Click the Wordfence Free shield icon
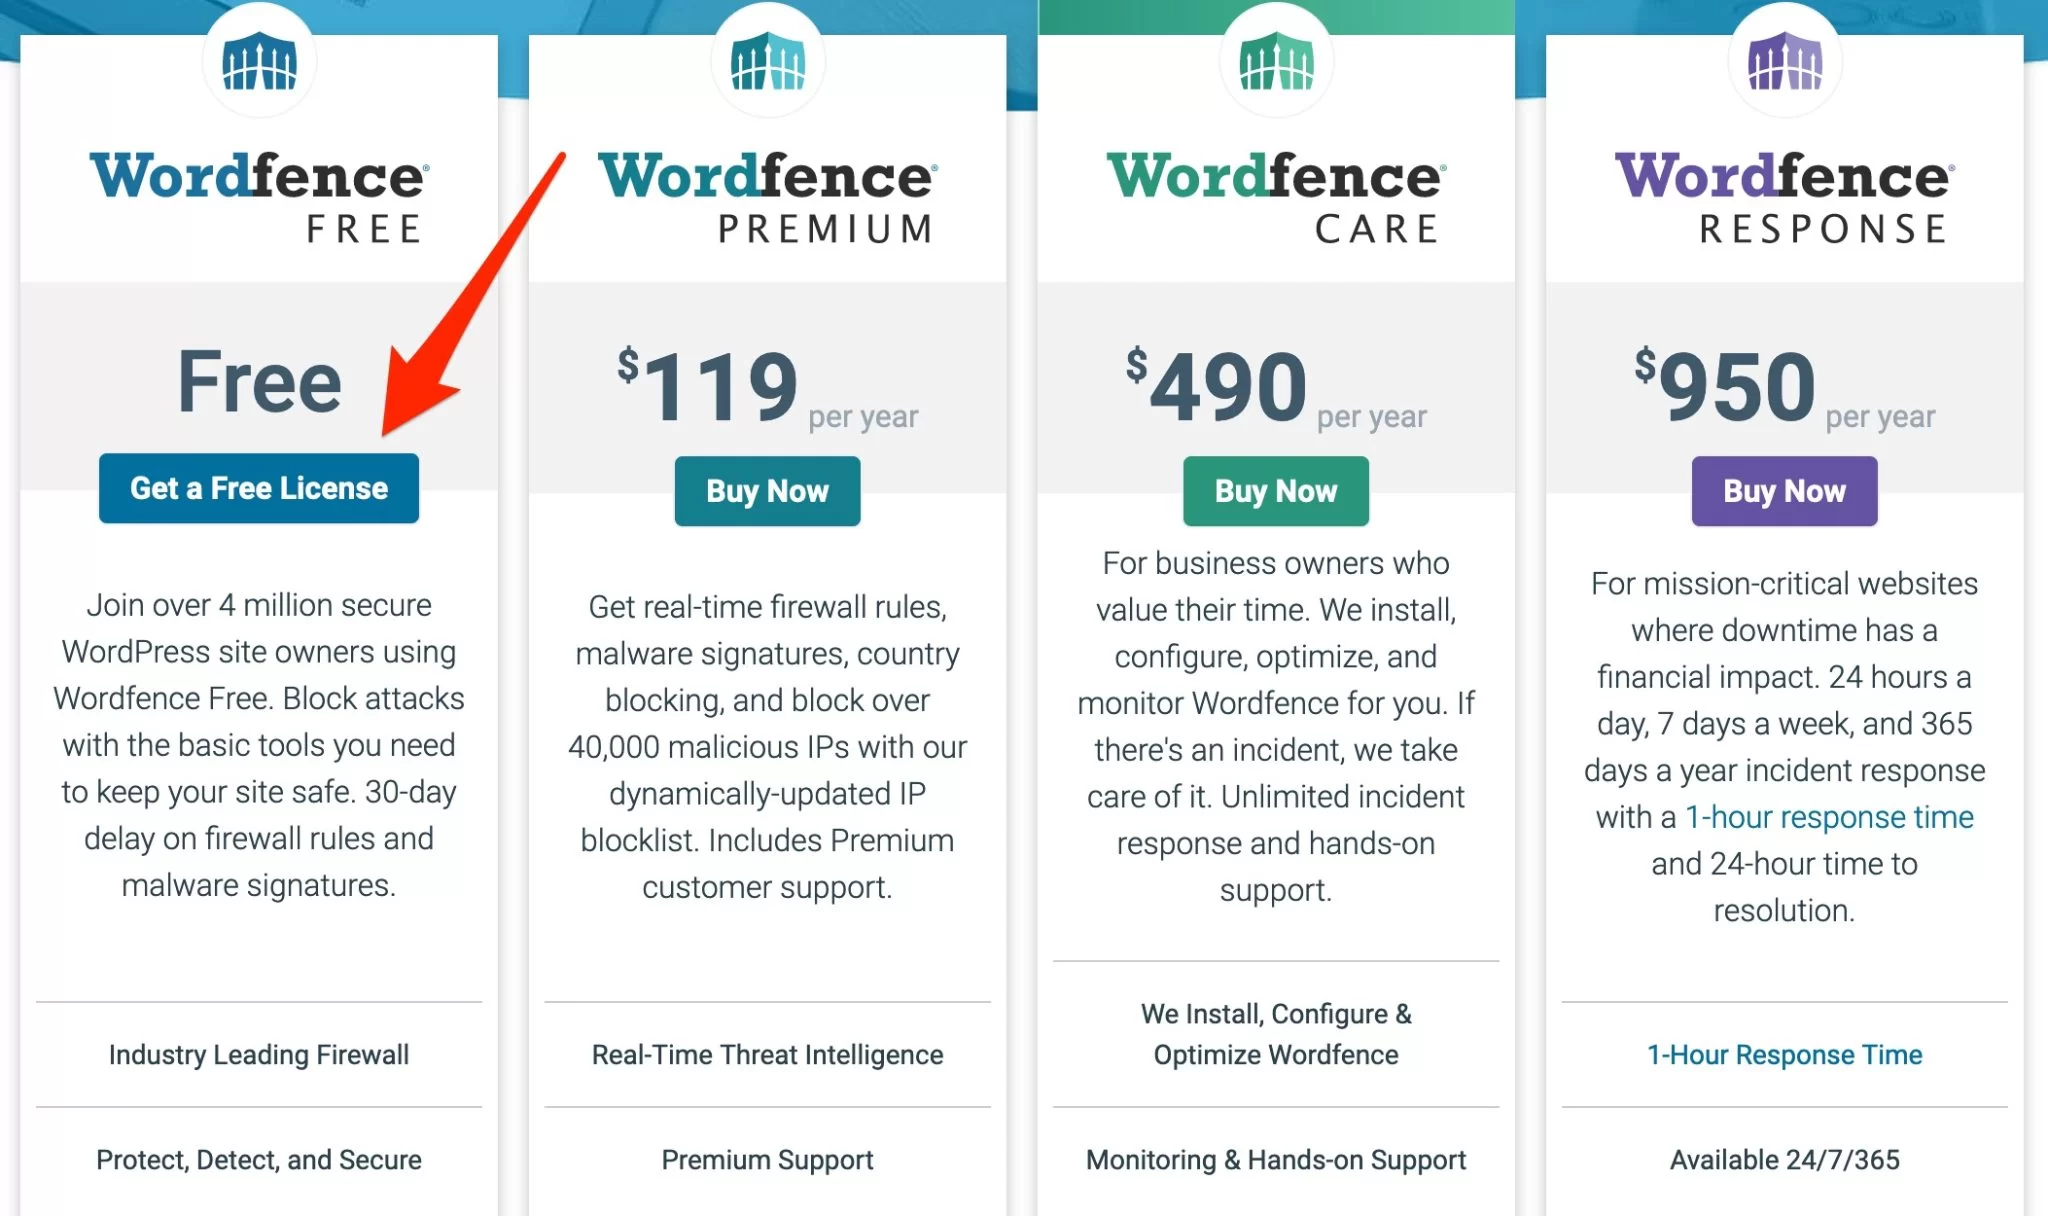 259,62
